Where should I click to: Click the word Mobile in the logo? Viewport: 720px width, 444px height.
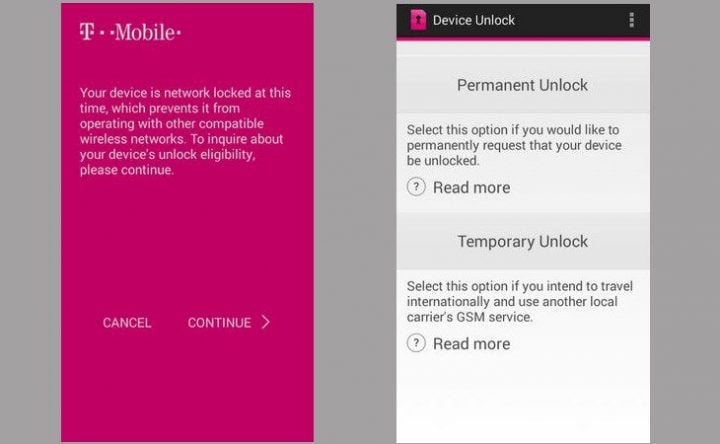click(145, 32)
